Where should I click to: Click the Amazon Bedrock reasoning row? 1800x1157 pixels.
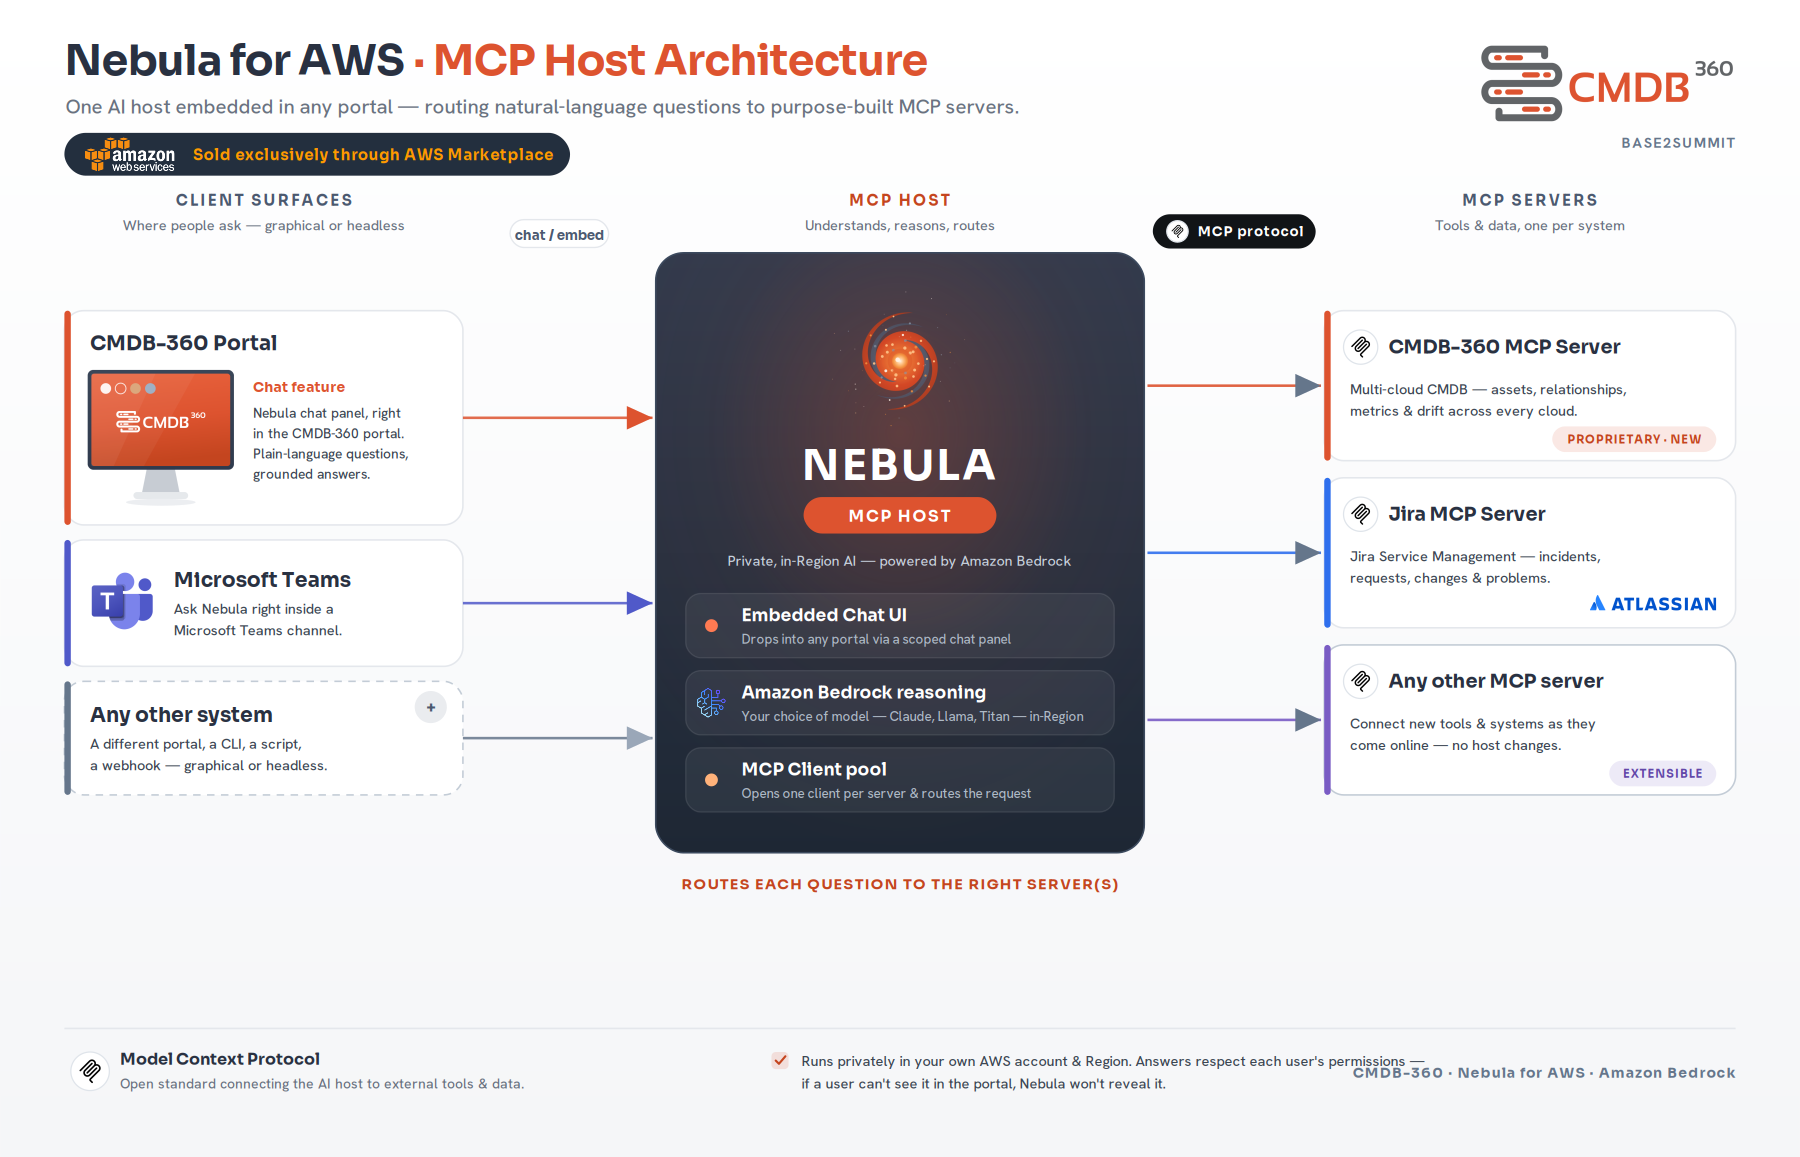(900, 703)
